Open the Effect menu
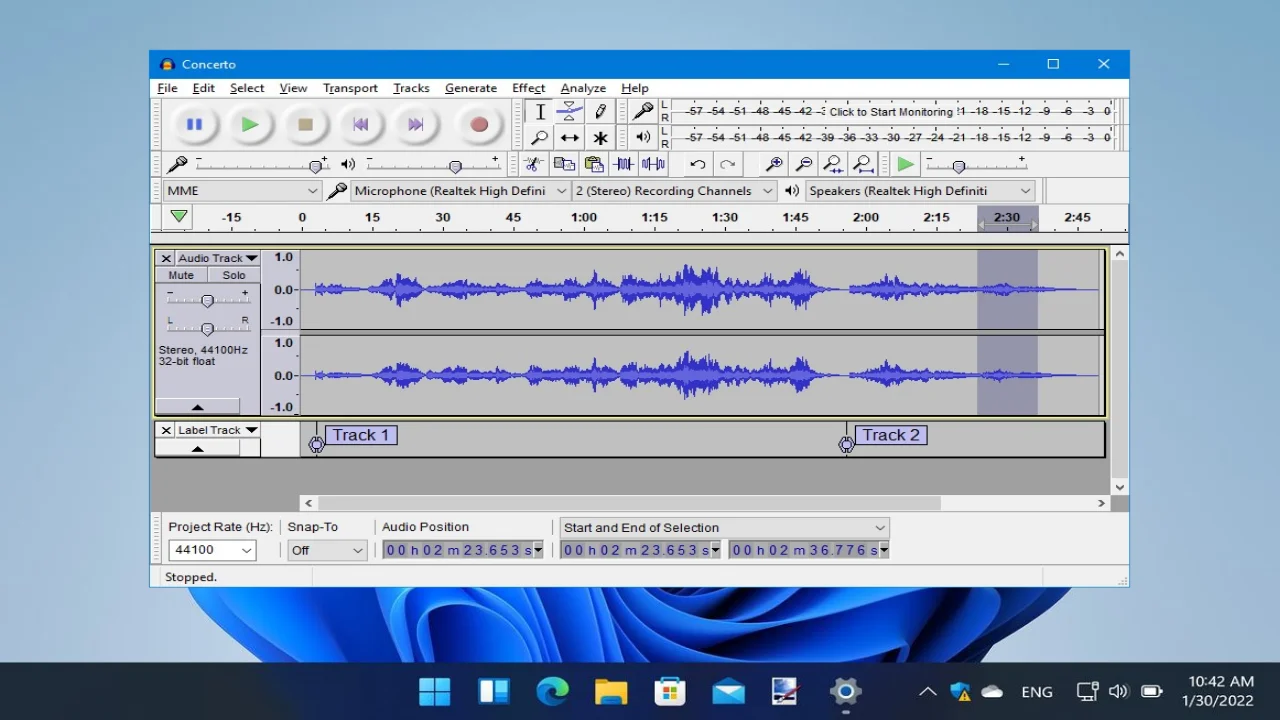The image size is (1280, 720). pos(528,88)
